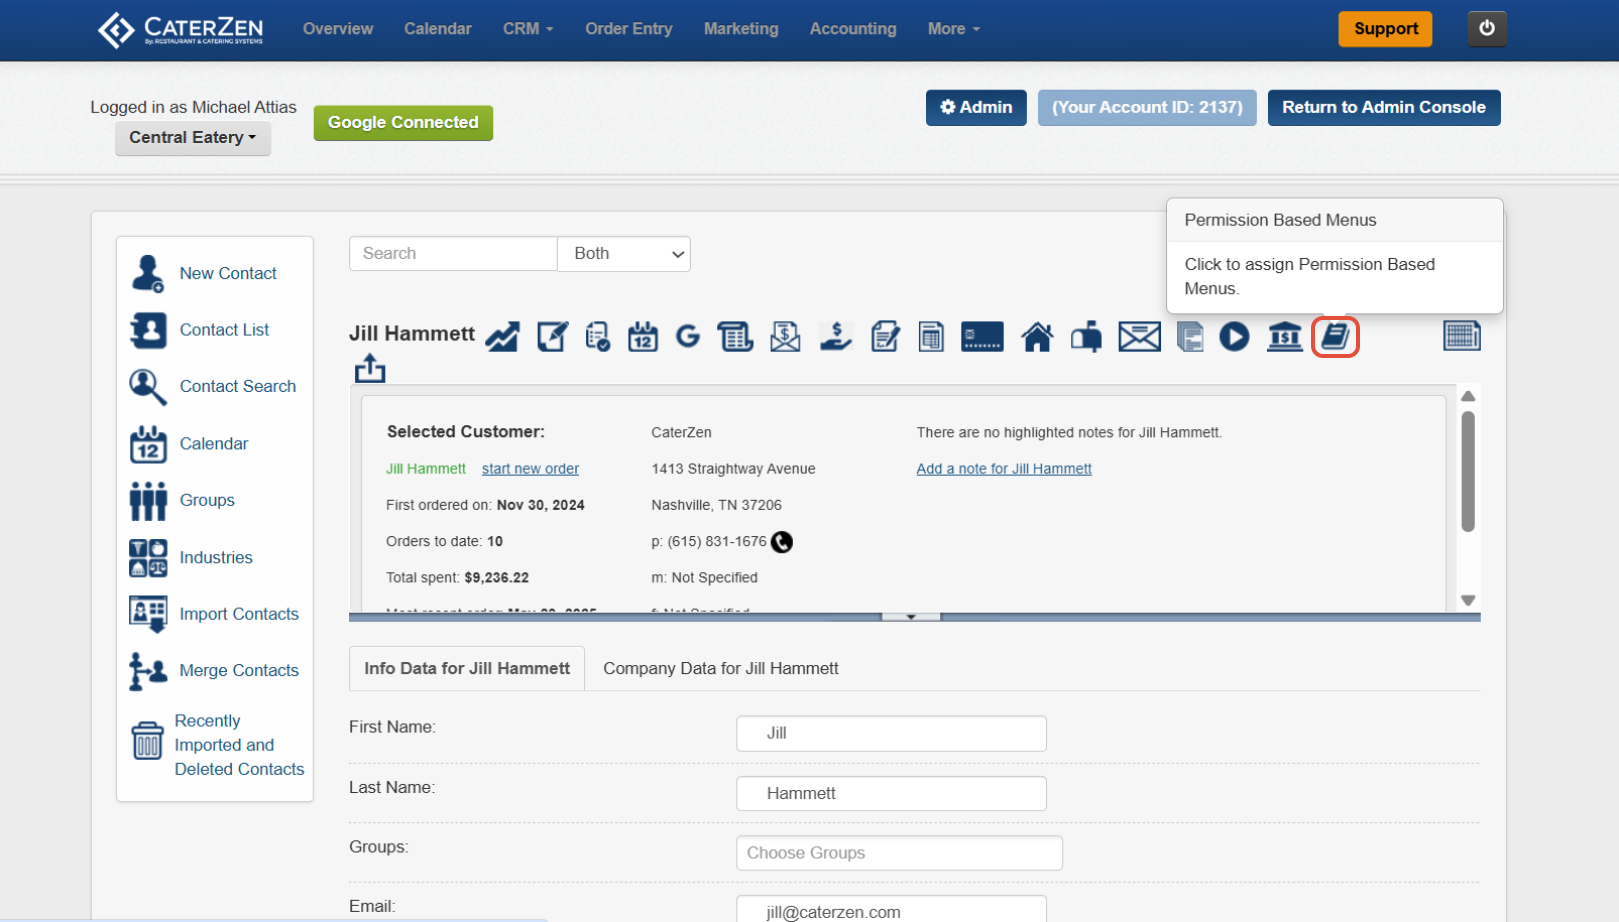Open the envelope email icon
Screen dimensions: 1619x922
(x=1140, y=337)
